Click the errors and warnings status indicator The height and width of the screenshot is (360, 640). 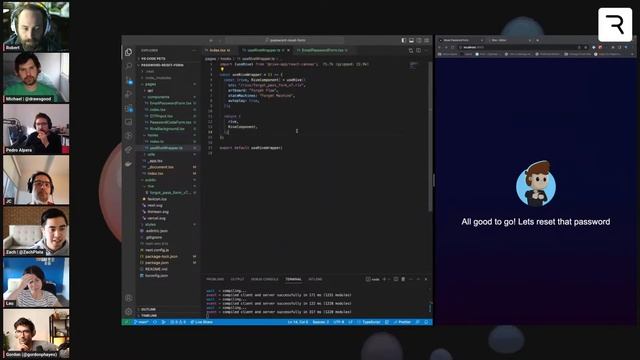pos(178,322)
